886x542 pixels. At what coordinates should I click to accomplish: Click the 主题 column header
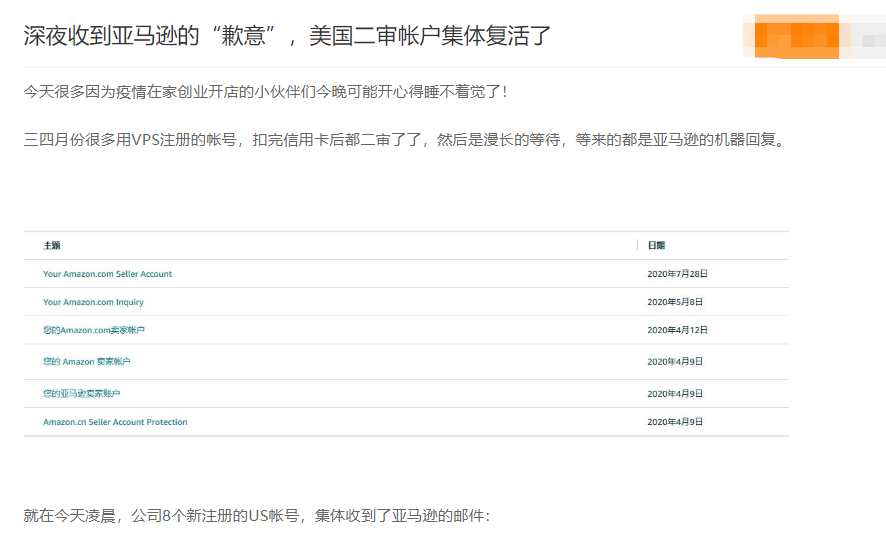click(x=52, y=245)
